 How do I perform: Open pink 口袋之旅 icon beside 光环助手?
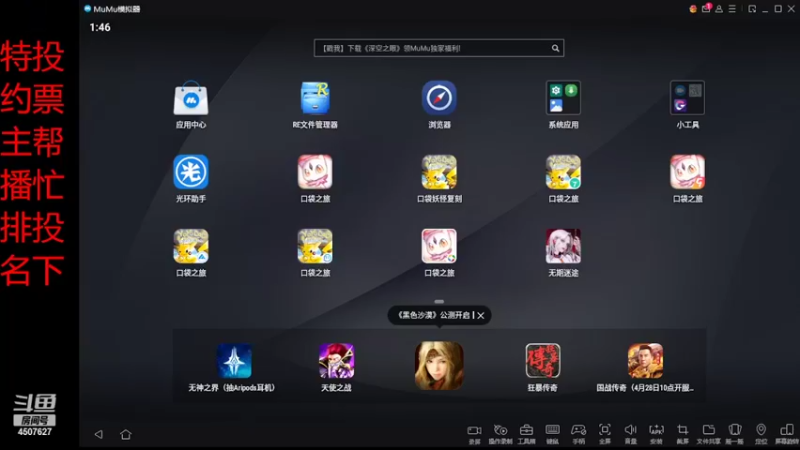[x=315, y=172]
